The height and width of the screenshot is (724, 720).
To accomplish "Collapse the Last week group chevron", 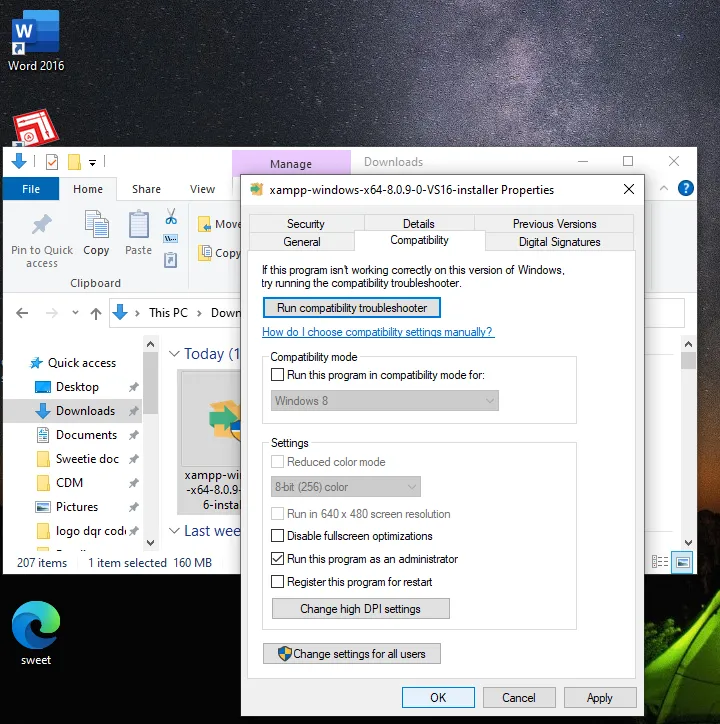I will pos(174,531).
